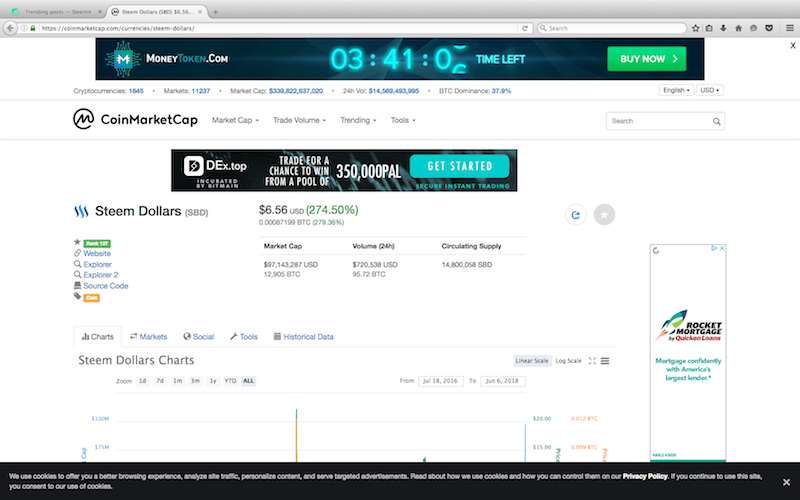Click the orange Coin tag
800x500 pixels.
point(91,298)
